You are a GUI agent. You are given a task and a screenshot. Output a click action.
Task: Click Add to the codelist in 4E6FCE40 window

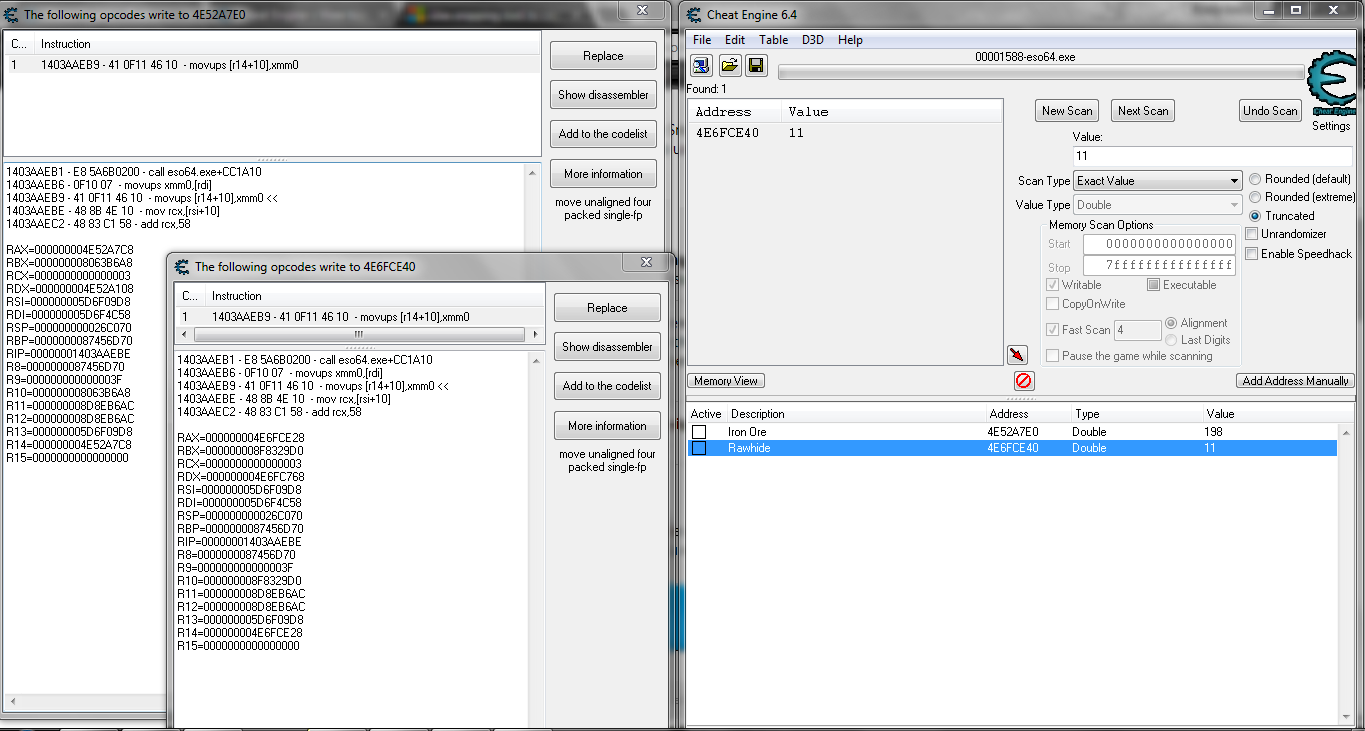coord(607,386)
